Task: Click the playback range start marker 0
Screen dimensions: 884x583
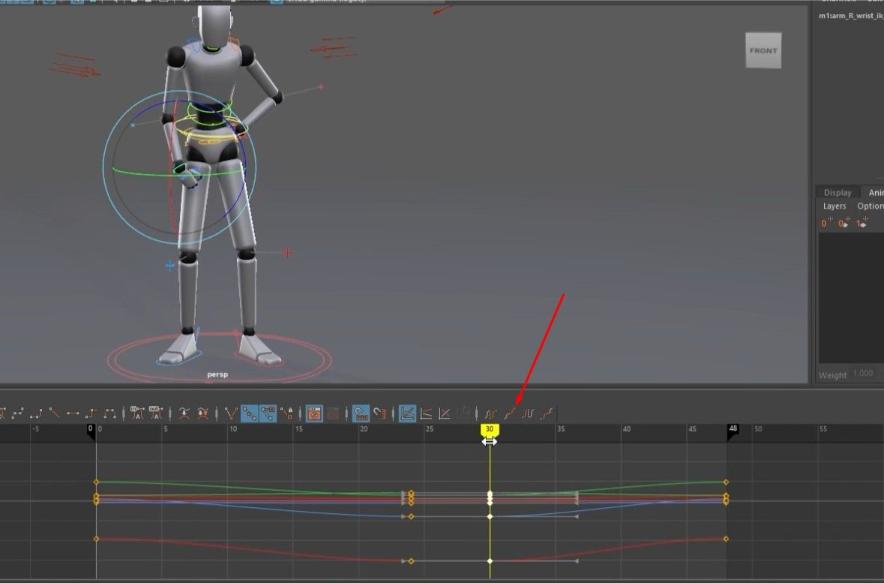Action: pyautogui.click(x=90, y=430)
